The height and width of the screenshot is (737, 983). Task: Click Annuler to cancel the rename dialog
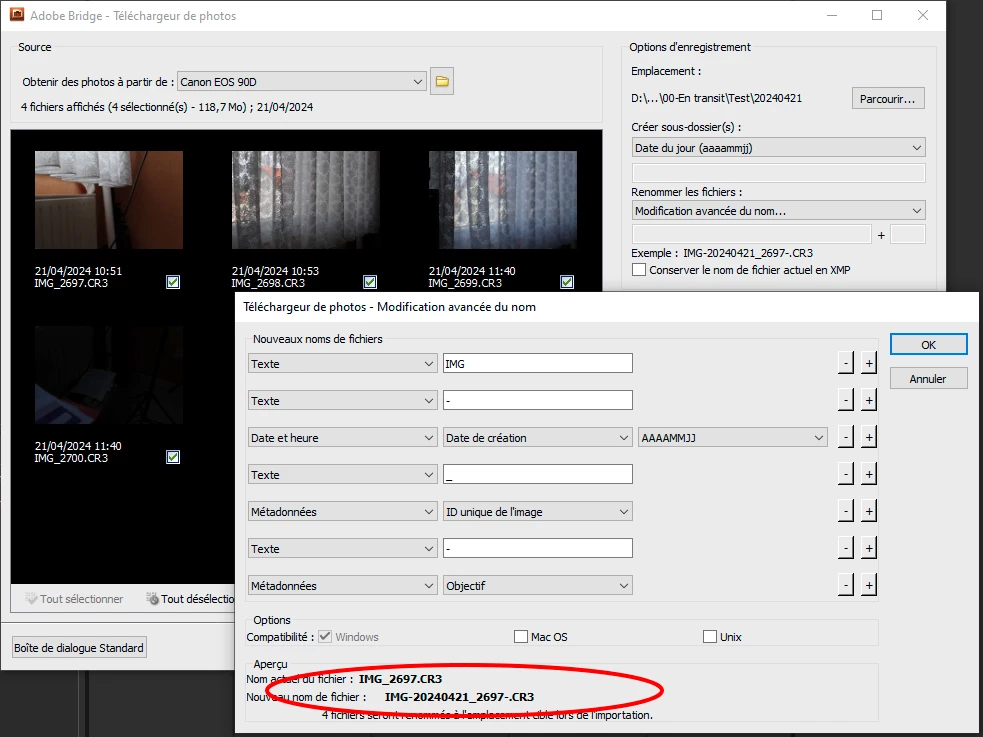pyautogui.click(x=928, y=379)
